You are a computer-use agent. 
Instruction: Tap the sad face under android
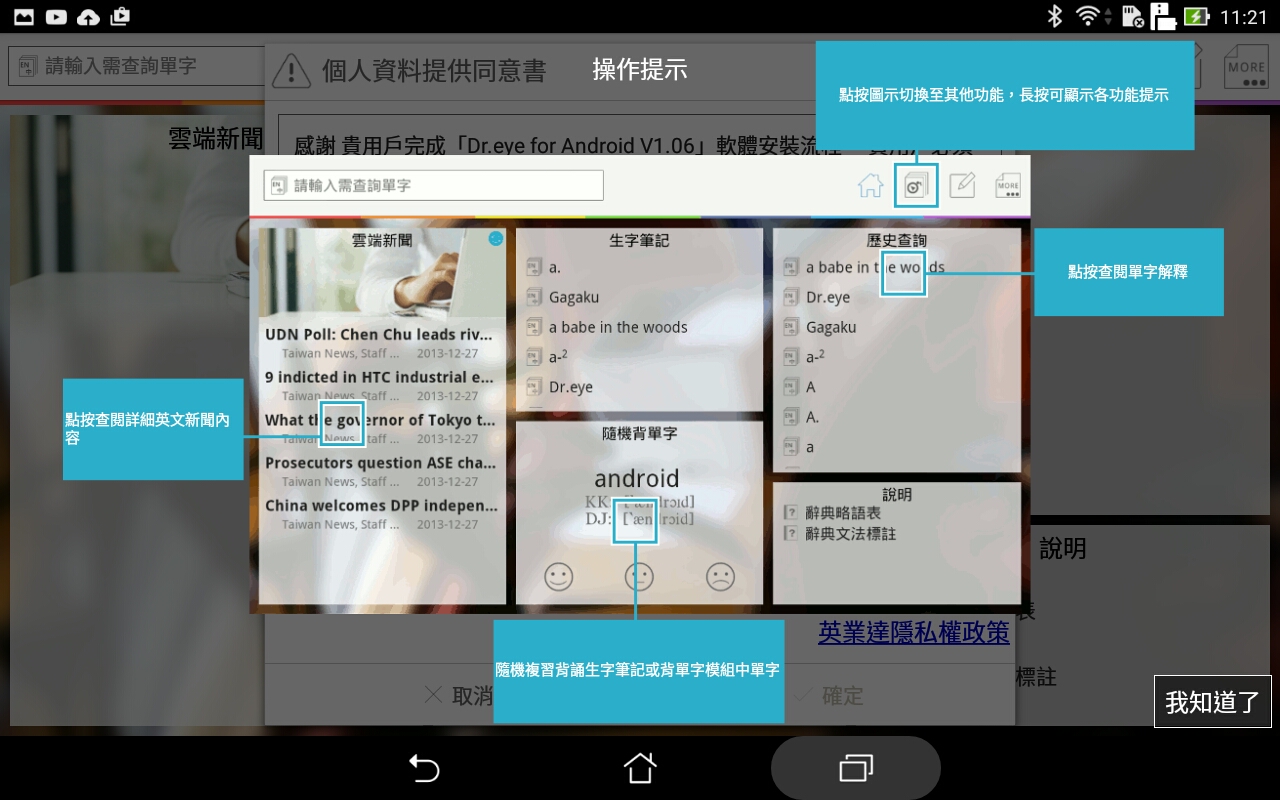pyautogui.click(x=720, y=576)
